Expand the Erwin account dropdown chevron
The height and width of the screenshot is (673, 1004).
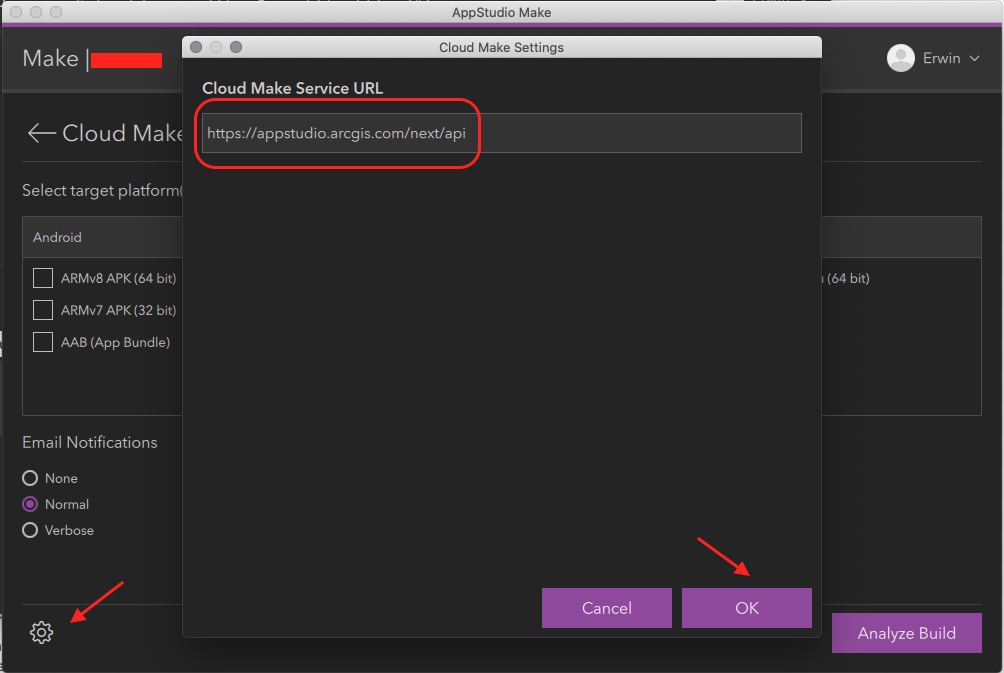tap(975, 58)
